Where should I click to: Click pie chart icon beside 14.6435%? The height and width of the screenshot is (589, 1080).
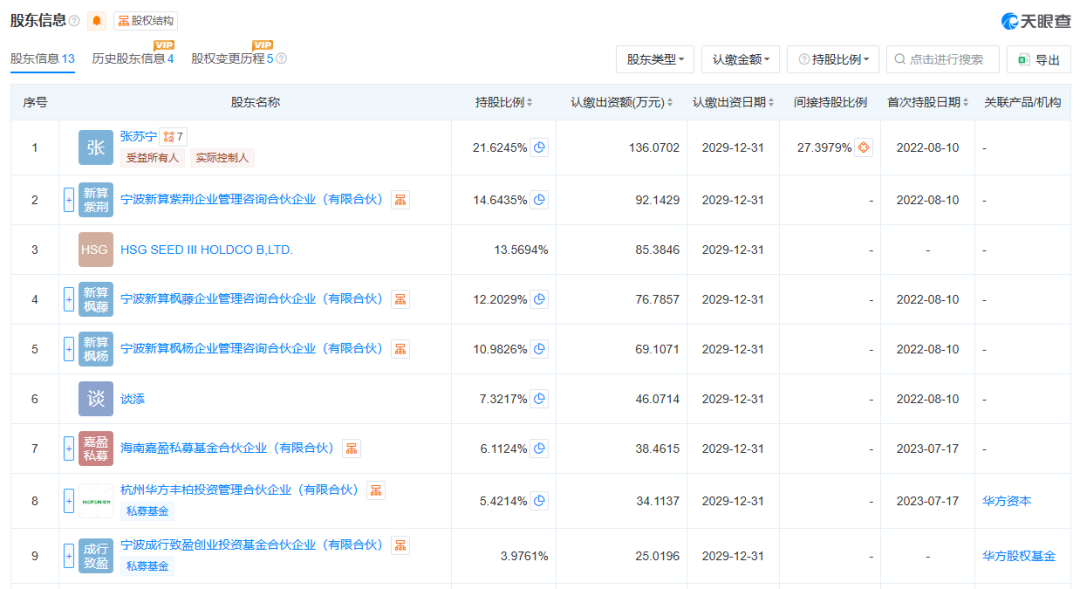(x=539, y=200)
